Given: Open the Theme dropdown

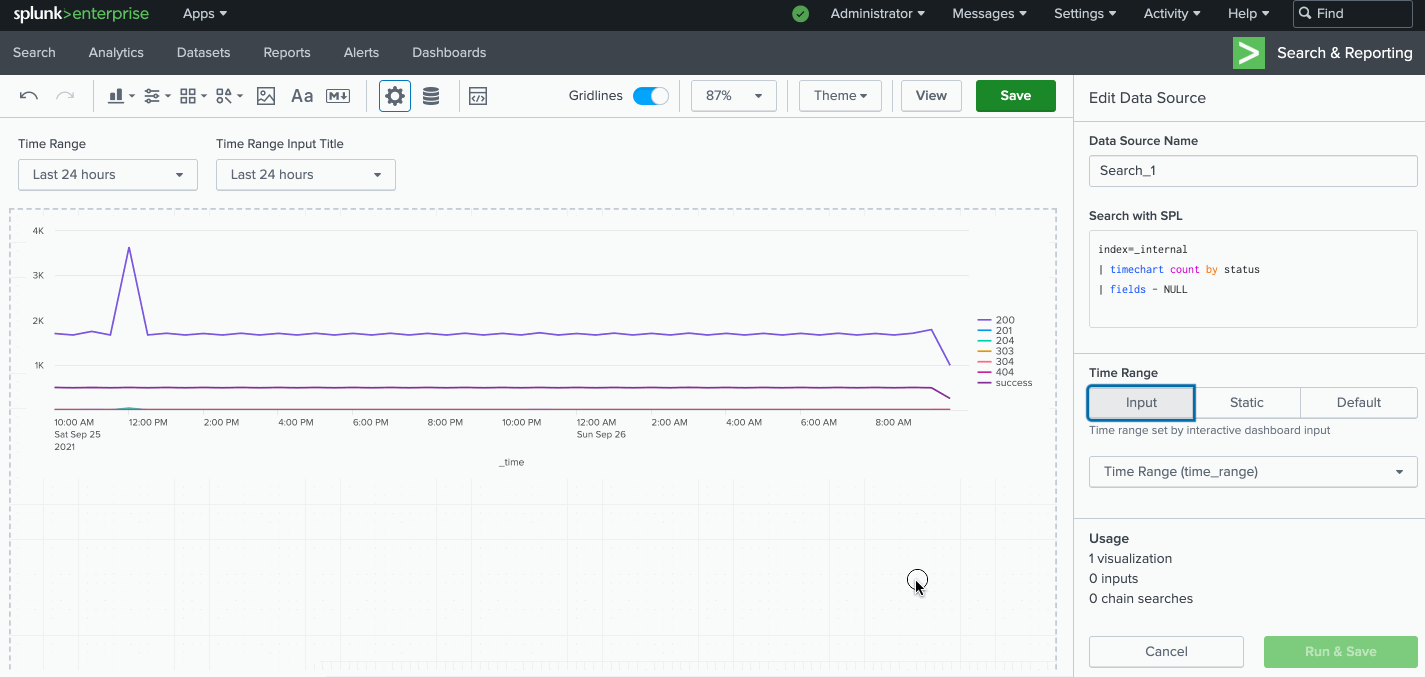Looking at the screenshot, I should point(840,96).
